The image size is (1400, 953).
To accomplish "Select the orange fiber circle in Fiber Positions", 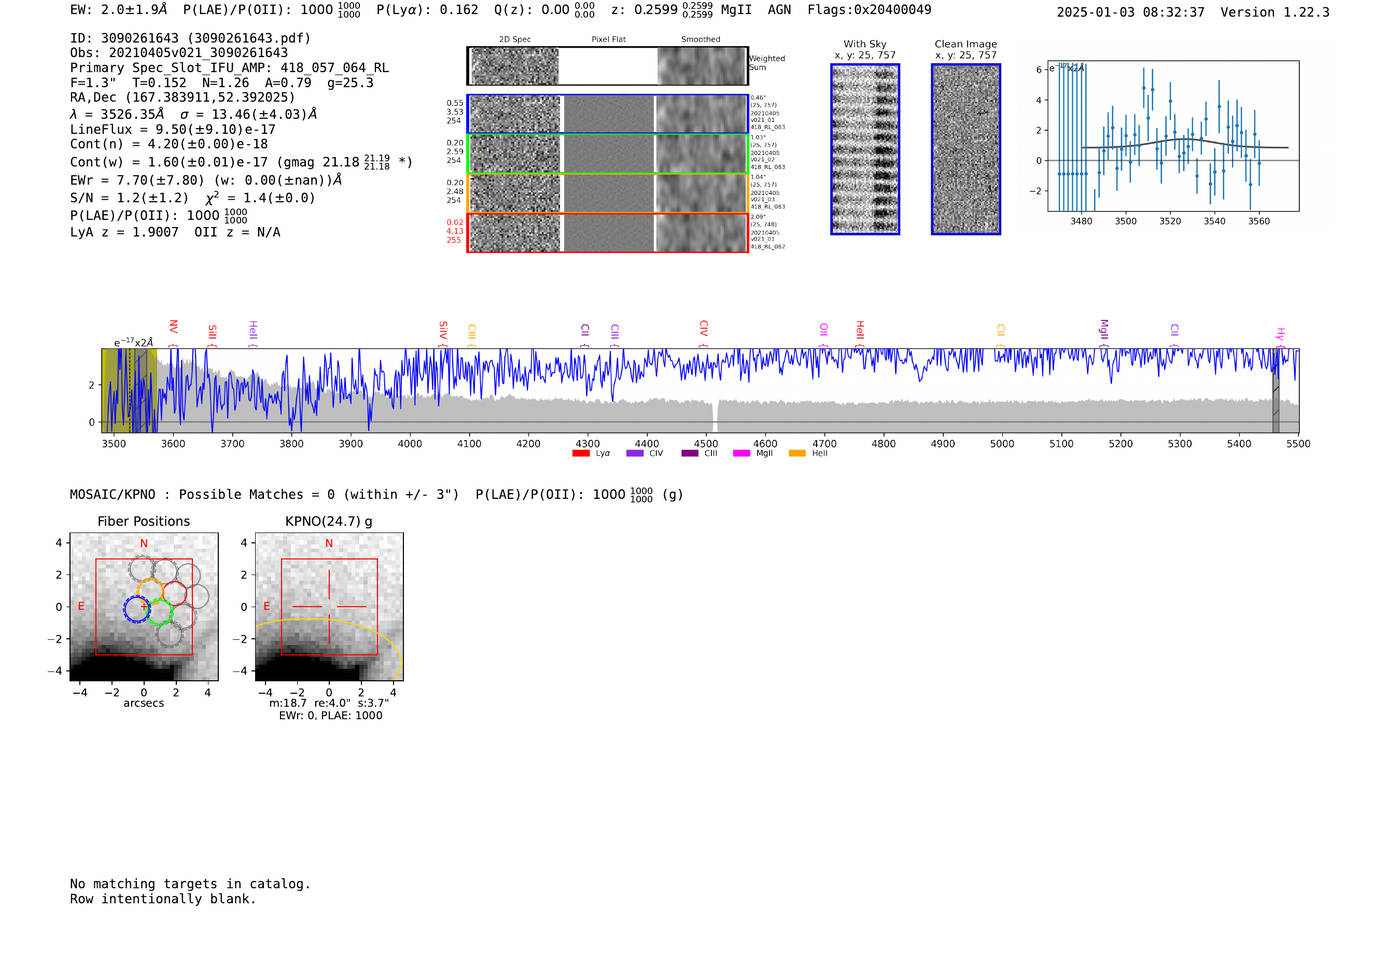I will 150,591.
